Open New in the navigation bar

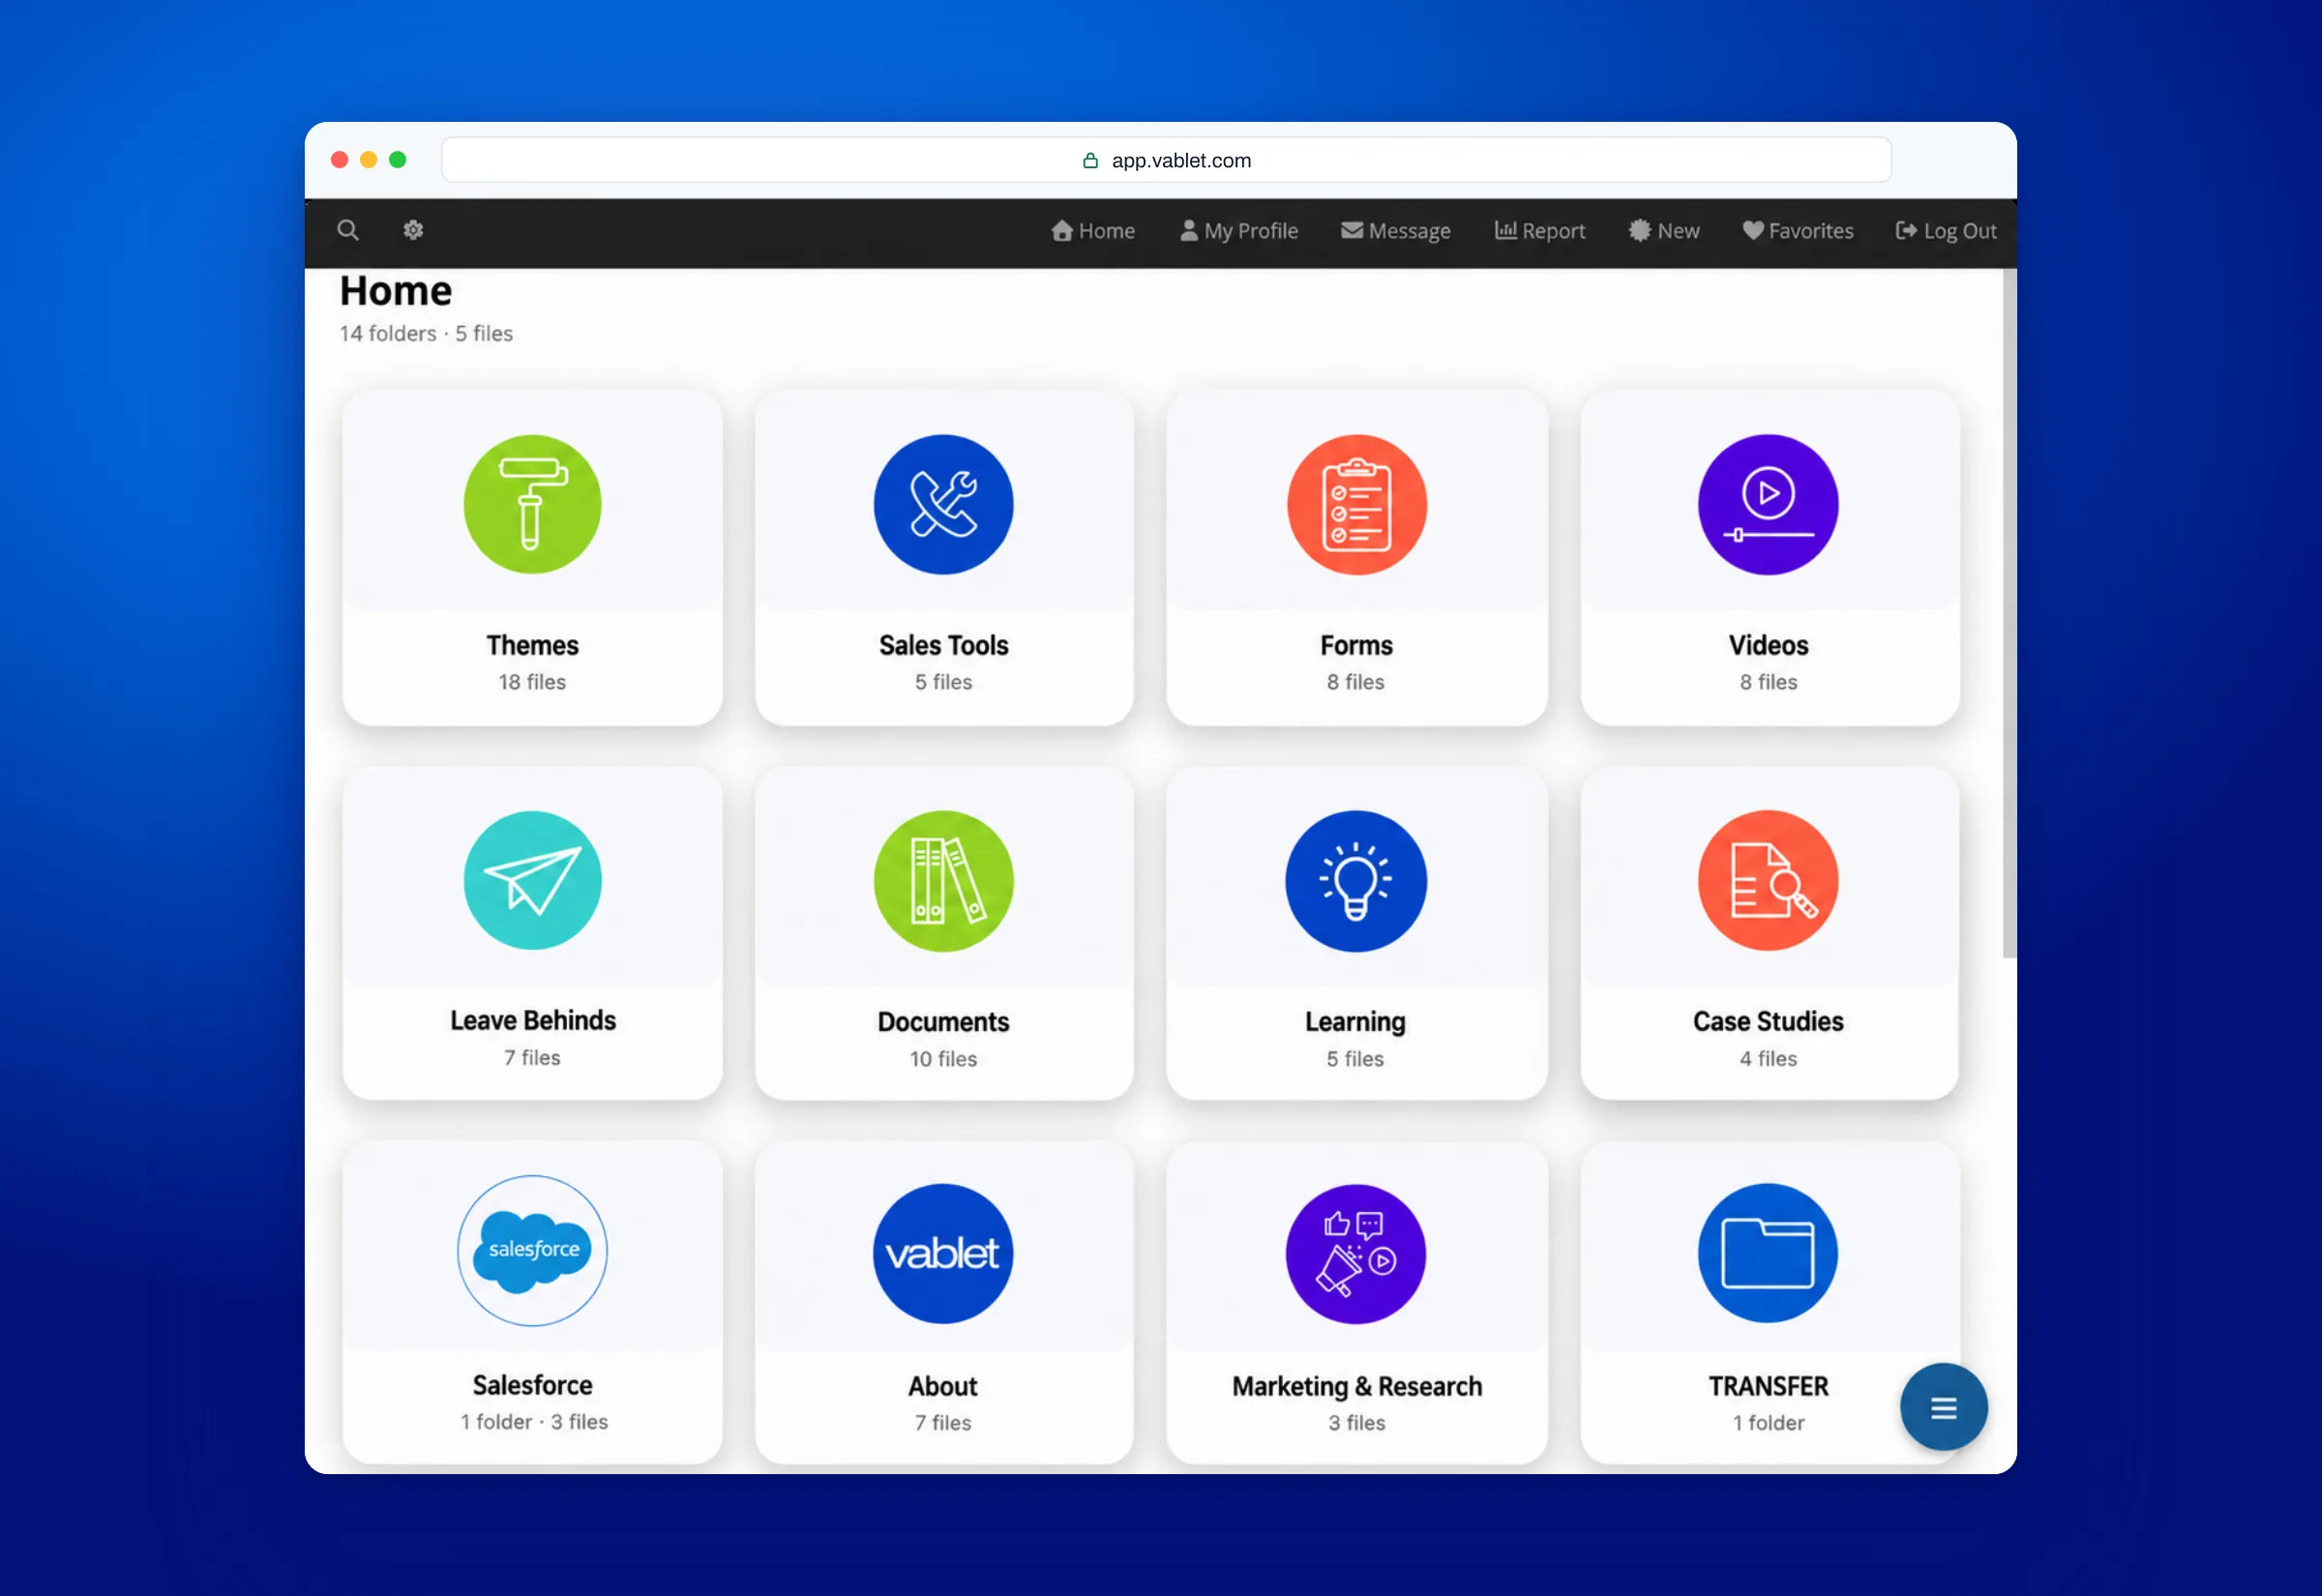point(1665,231)
